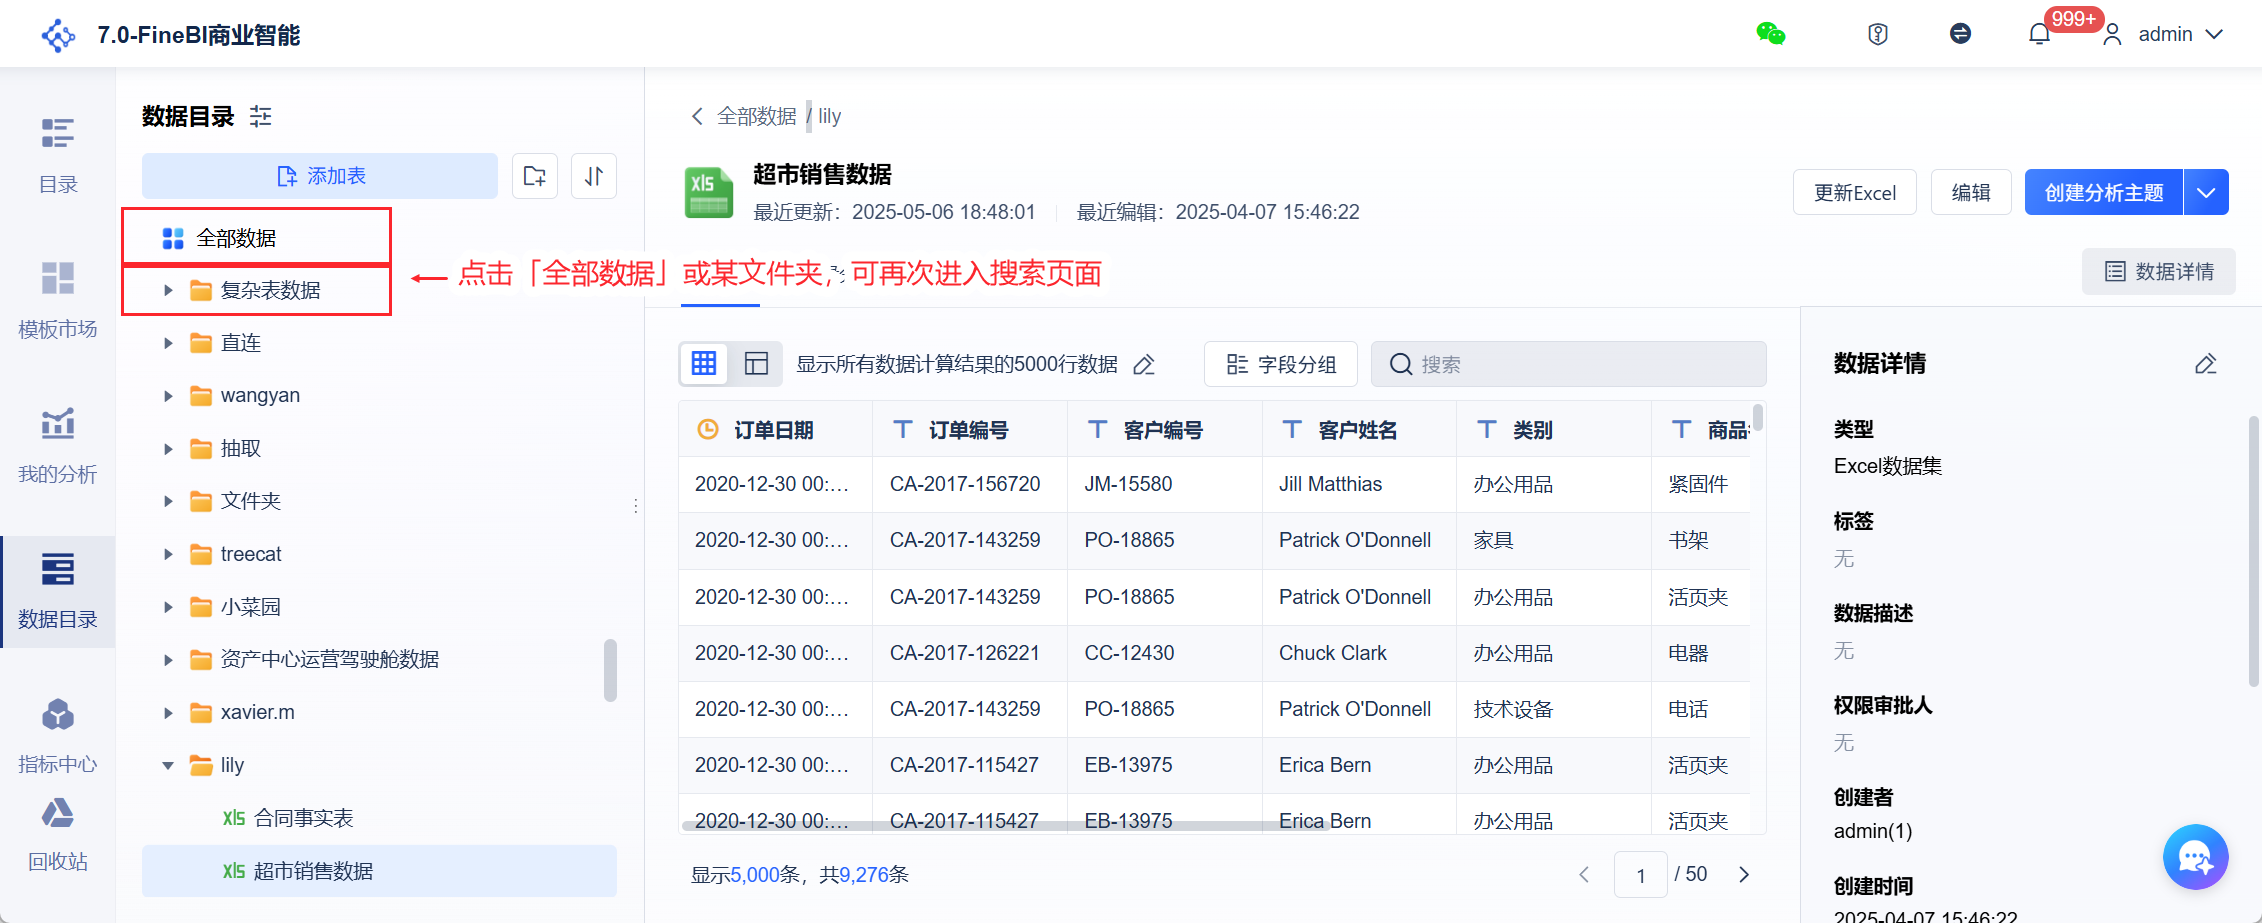Click the 订单日期 column time type icon

(707, 429)
